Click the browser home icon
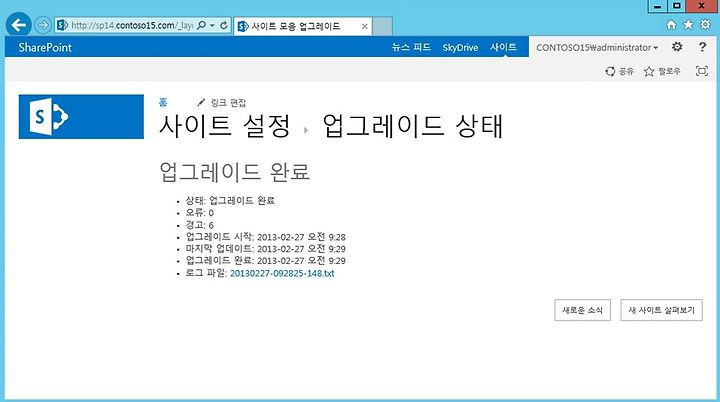 pyautogui.click(x=671, y=25)
